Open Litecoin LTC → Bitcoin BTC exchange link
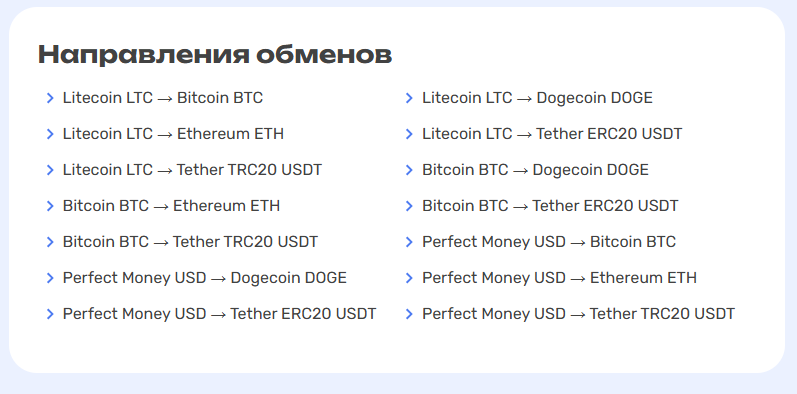This screenshot has width=797, height=394. pos(163,98)
